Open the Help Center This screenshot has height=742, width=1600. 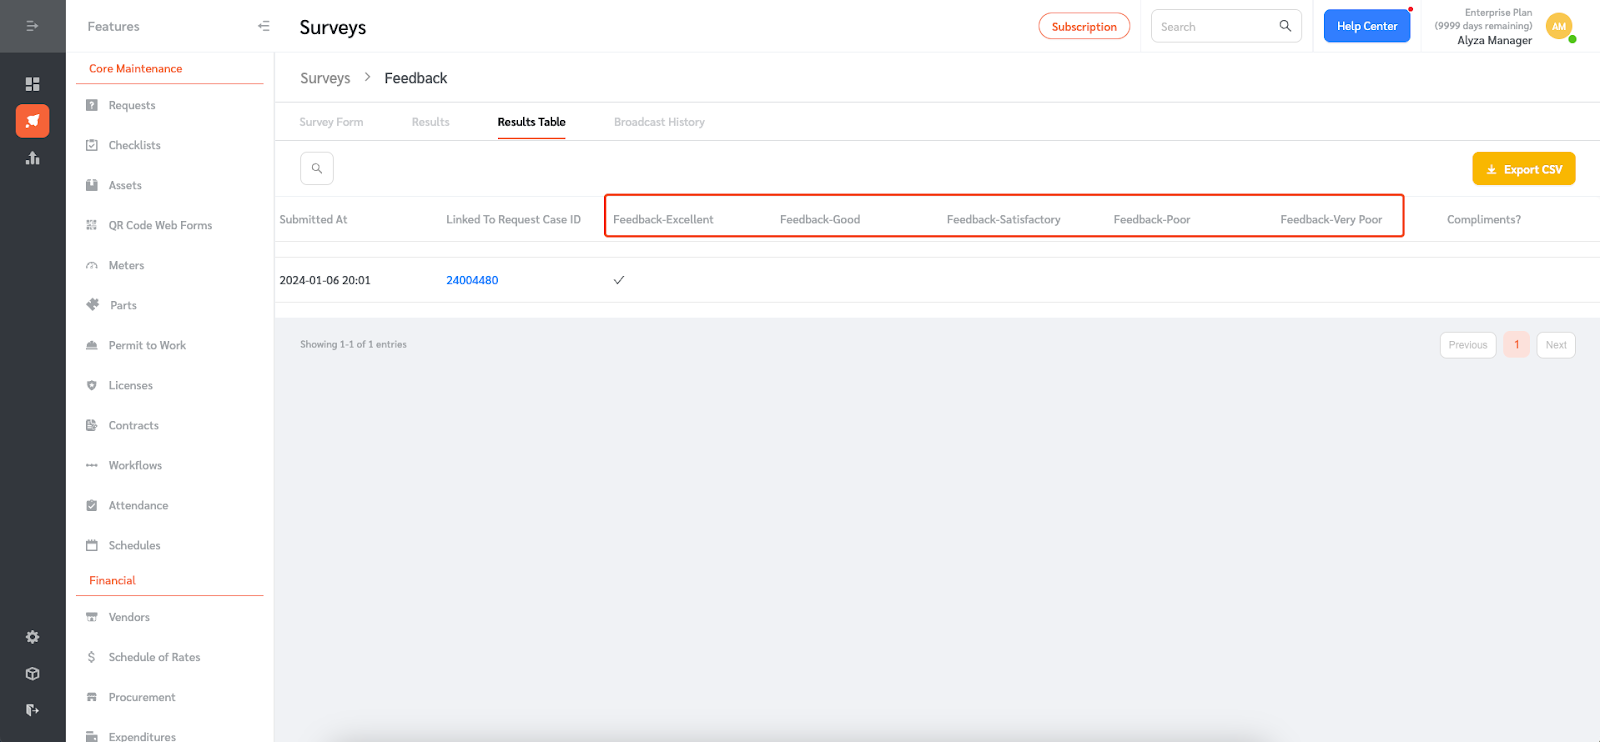[x=1366, y=26]
